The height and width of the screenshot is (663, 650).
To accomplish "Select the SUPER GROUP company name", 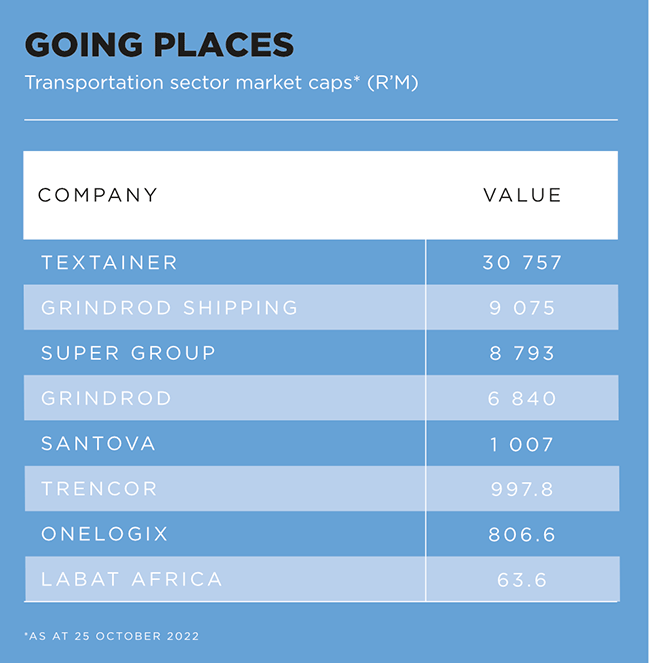I will (x=129, y=353).
